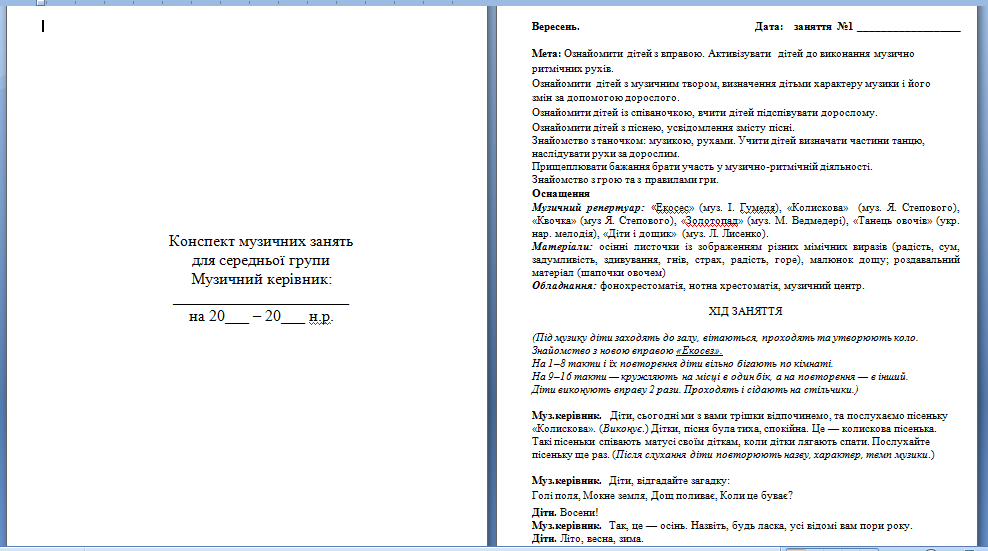Click the bold word "Мета:"

click(x=546, y=54)
